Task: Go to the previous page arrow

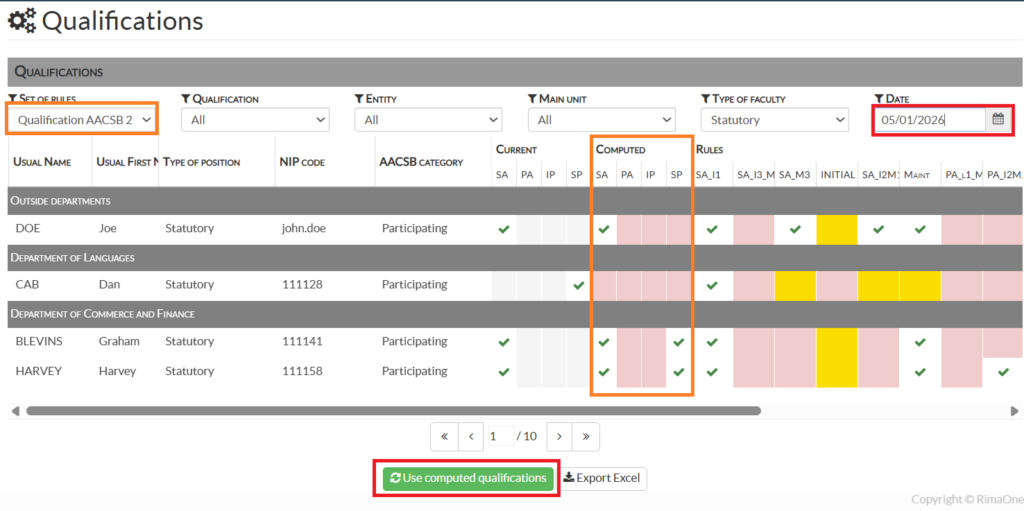Action: click(x=471, y=436)
